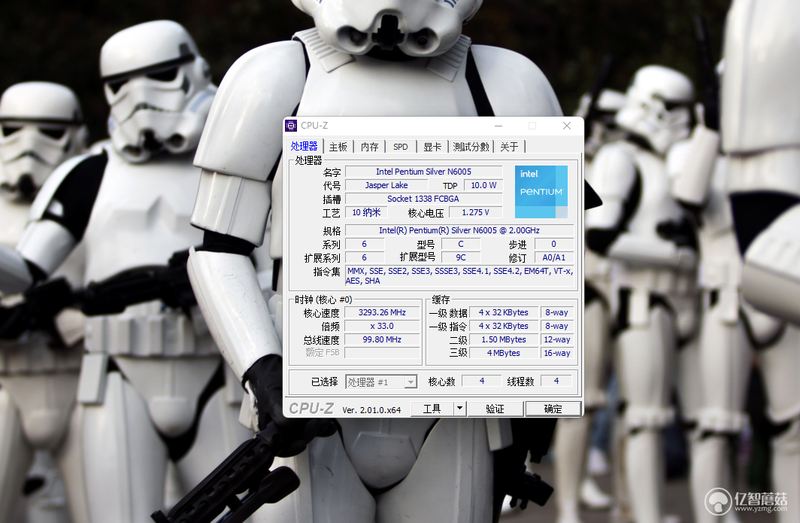The width and height of the screenshot is (800, 523).
Task: Click the 二级 cache 1.50 MBytes value
Action: [504, 339]
